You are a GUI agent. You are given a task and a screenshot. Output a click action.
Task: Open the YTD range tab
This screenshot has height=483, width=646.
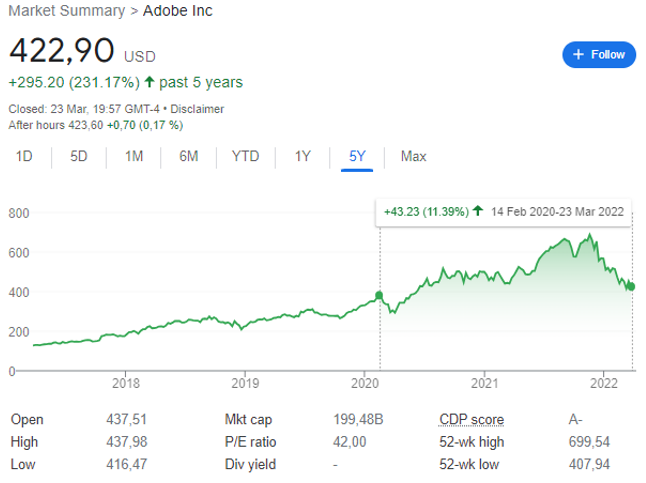pos(245,156)
